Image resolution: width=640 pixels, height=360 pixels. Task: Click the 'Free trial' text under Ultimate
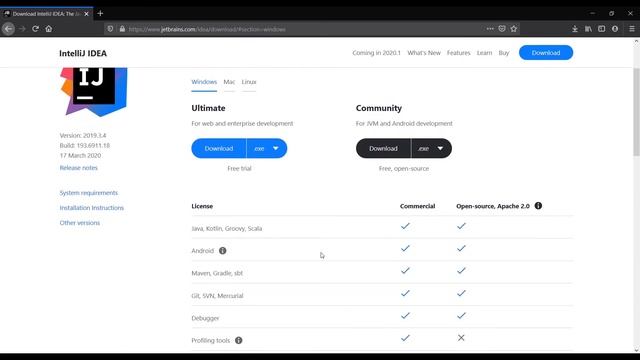(x=239, y=168)
